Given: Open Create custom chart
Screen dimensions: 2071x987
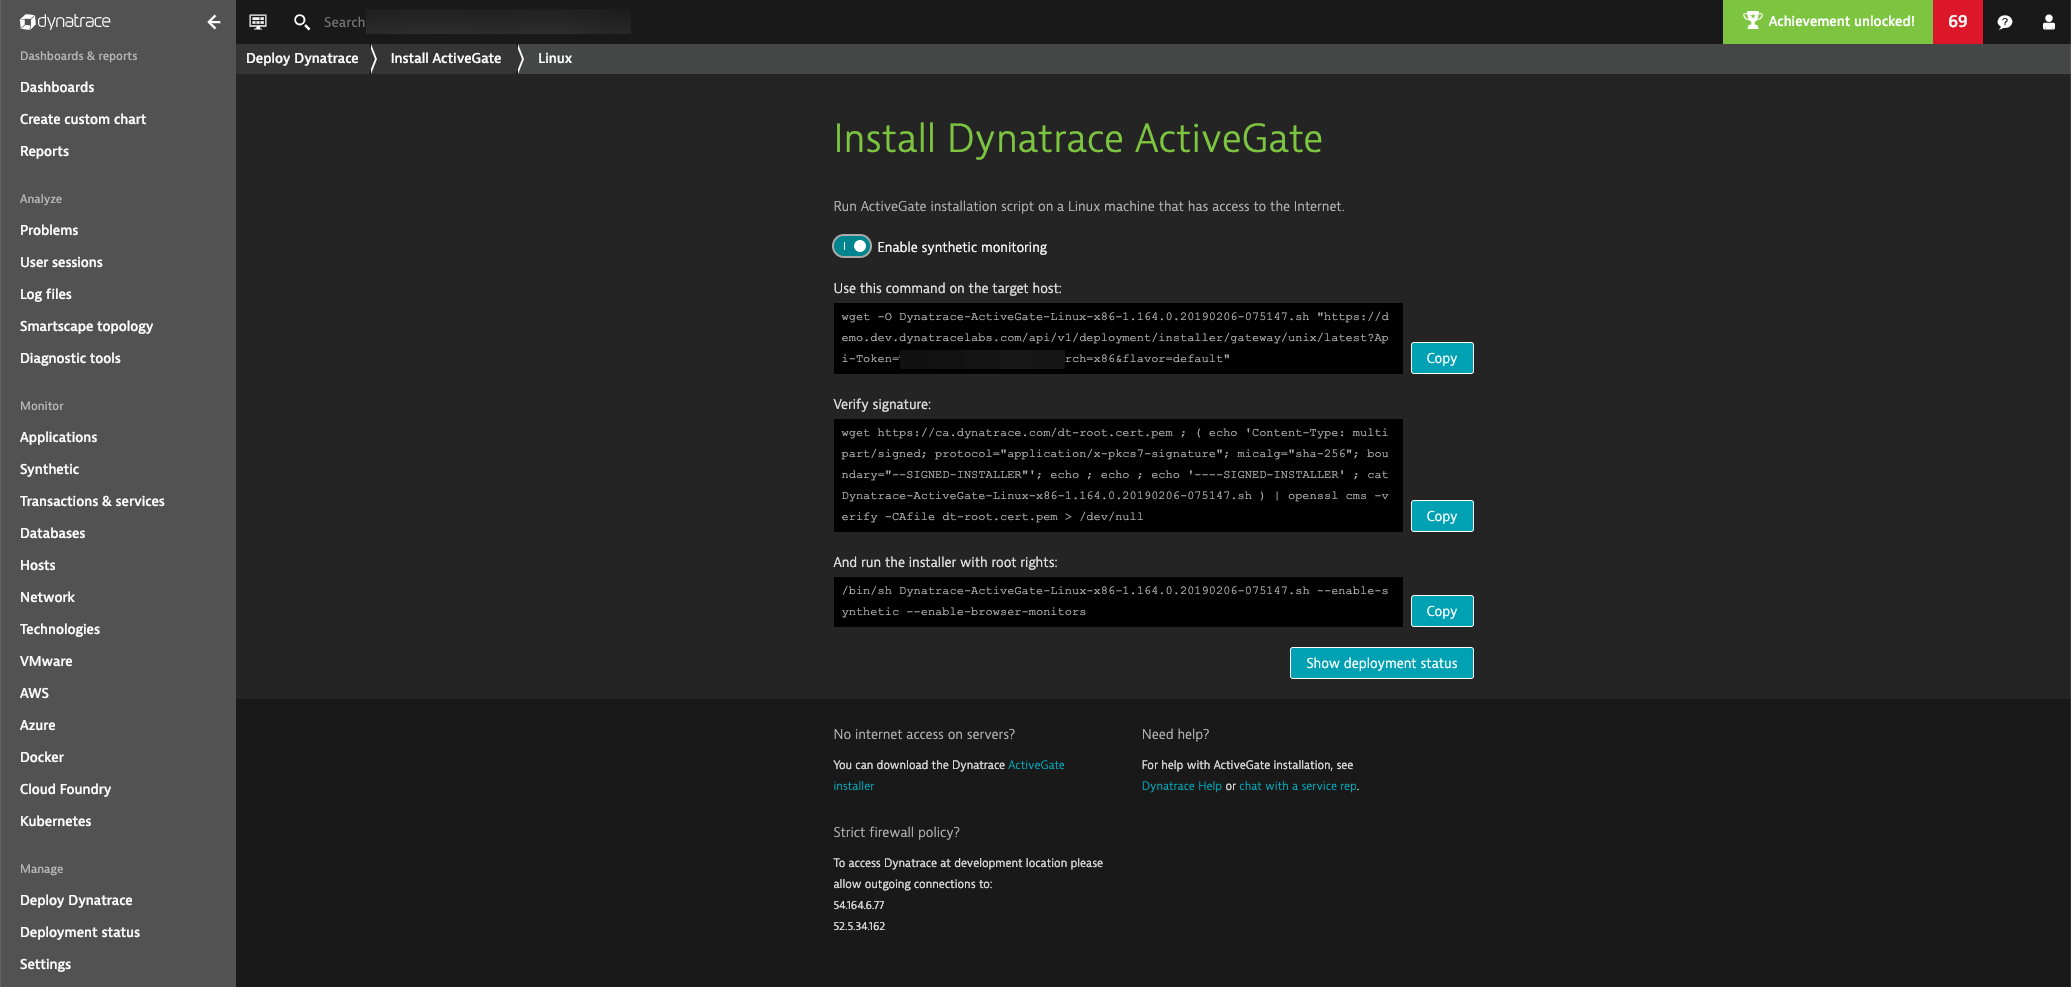Looking at the screenshot, I should 83,119.
